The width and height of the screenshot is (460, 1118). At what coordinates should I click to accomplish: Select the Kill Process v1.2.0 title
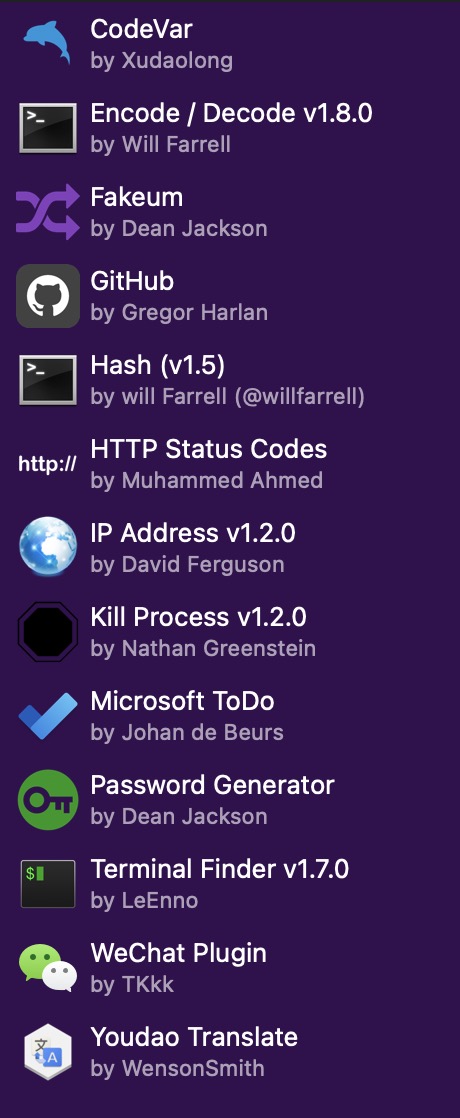pos(198,617)
